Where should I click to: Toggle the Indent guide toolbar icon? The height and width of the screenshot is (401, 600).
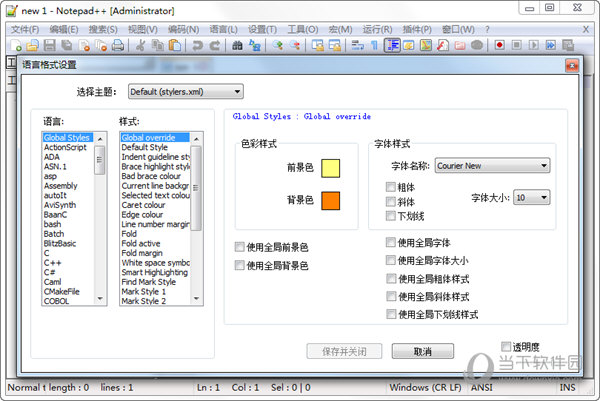[x=392, y=46]
